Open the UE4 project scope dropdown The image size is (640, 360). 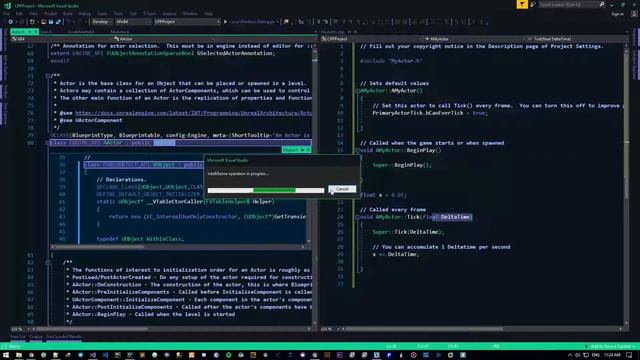point(61,39)
